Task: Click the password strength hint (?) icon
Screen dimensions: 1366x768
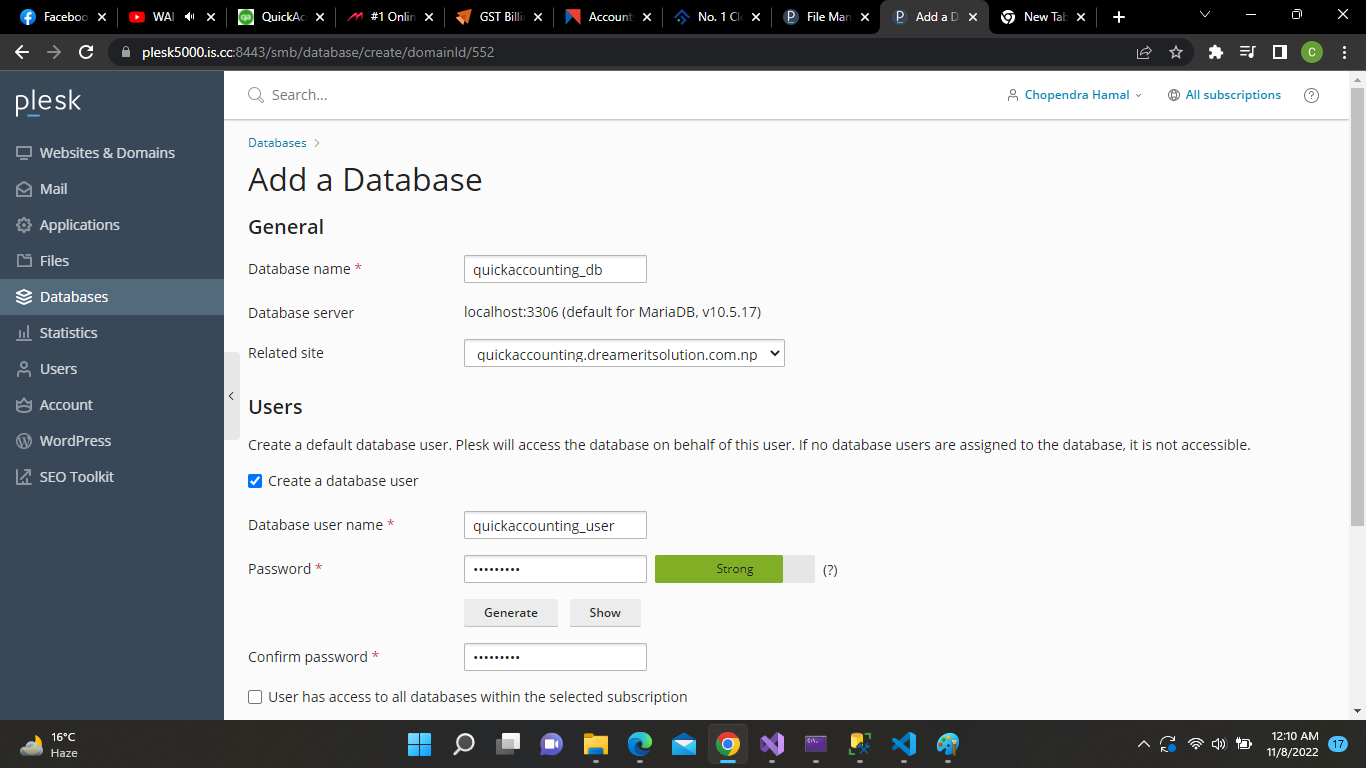Action: click(829, 570)
